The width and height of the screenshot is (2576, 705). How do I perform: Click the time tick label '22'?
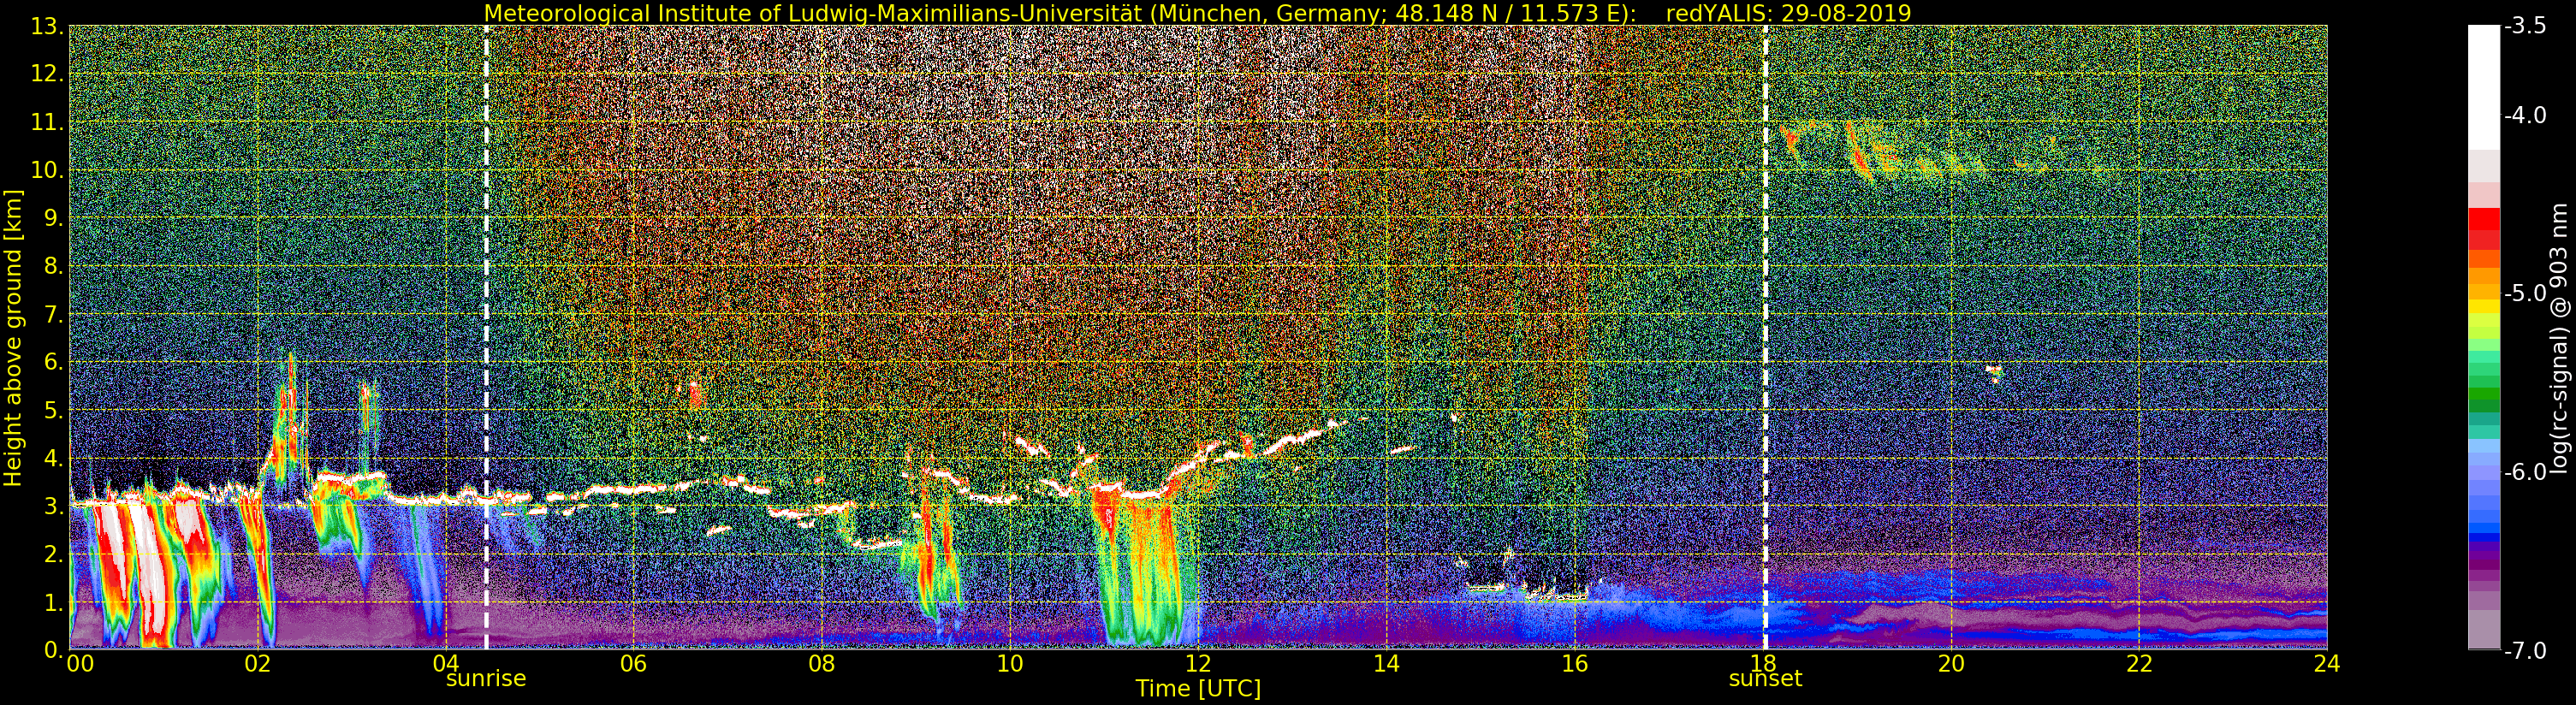(2139, 663)
